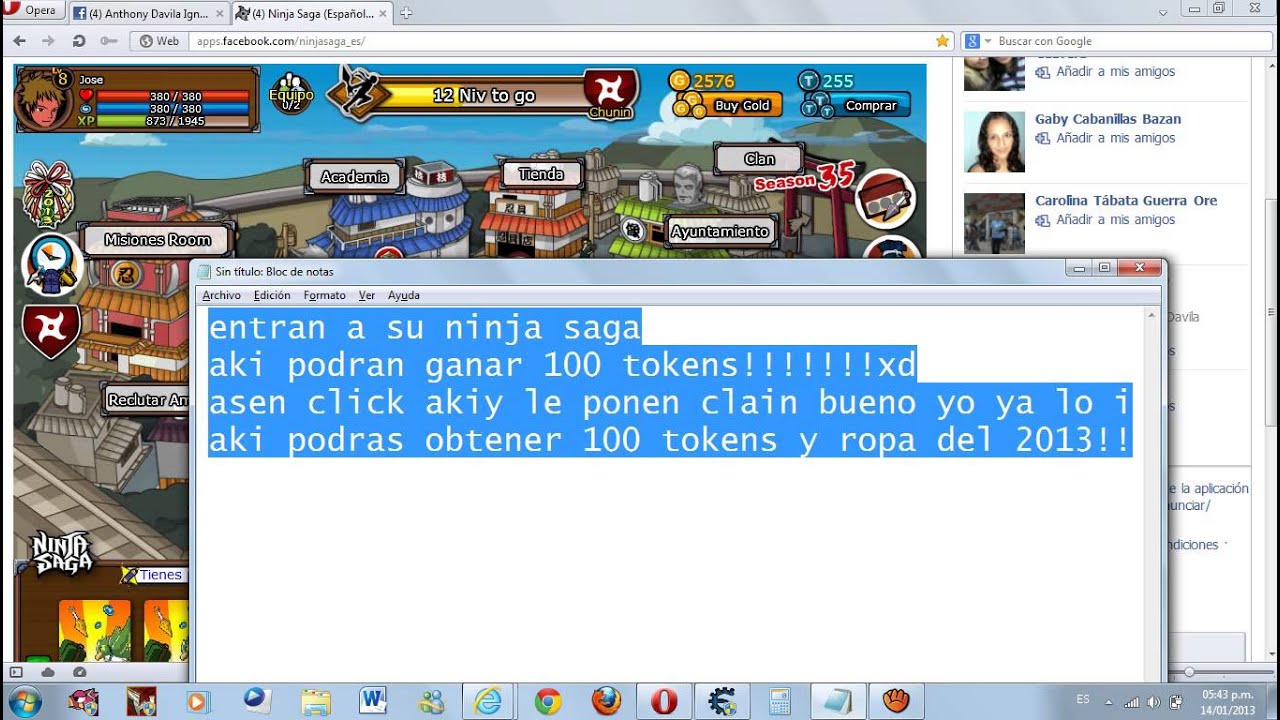The image size is (1280, 720).
Task: Open the Ver menu in Notepad
Action: pos(367,295)
